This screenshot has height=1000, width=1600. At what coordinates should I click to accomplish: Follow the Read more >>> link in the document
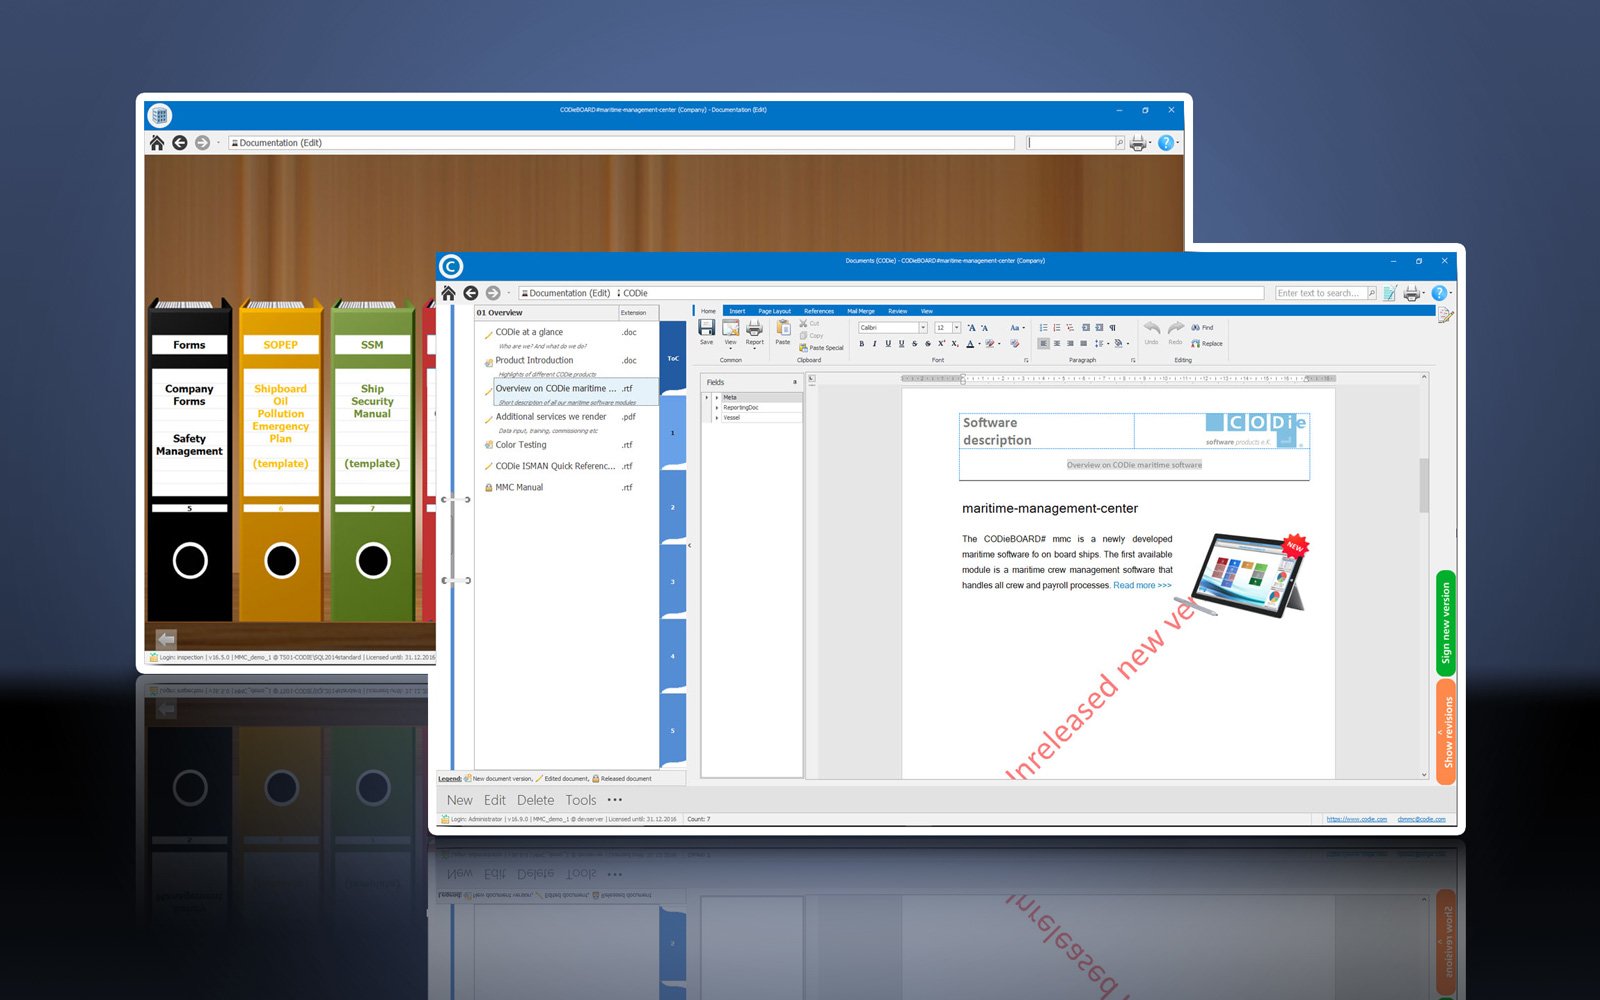click(1142, 586)
